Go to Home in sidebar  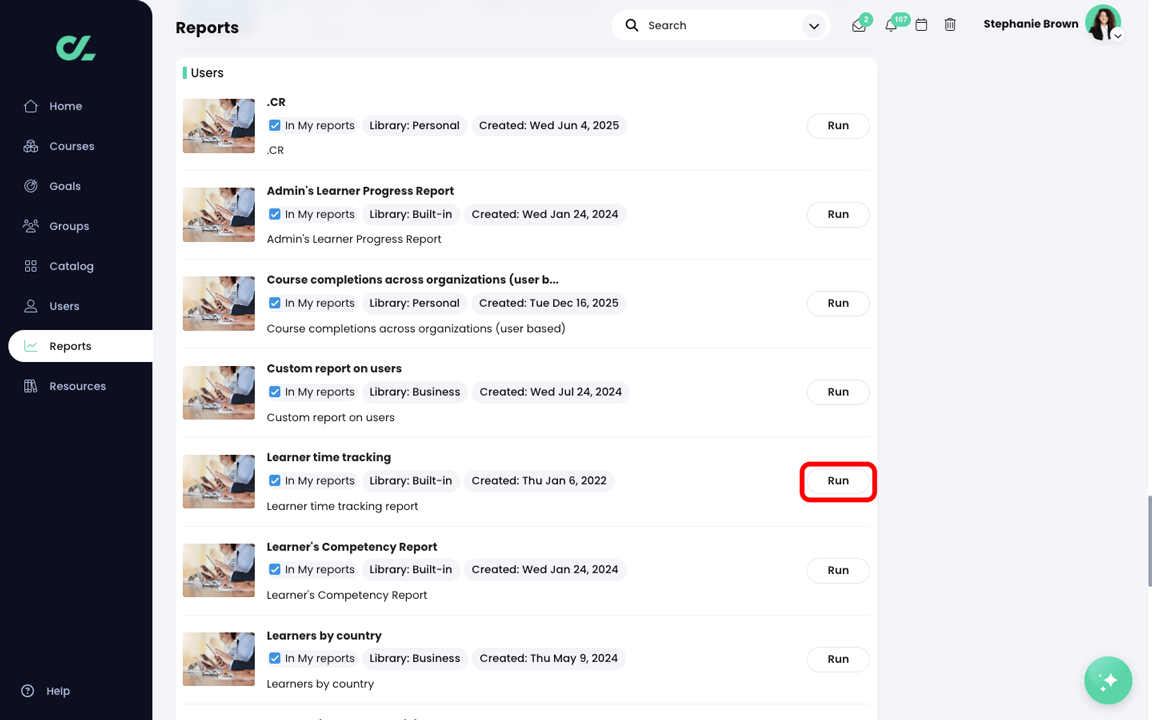point(65,106)
